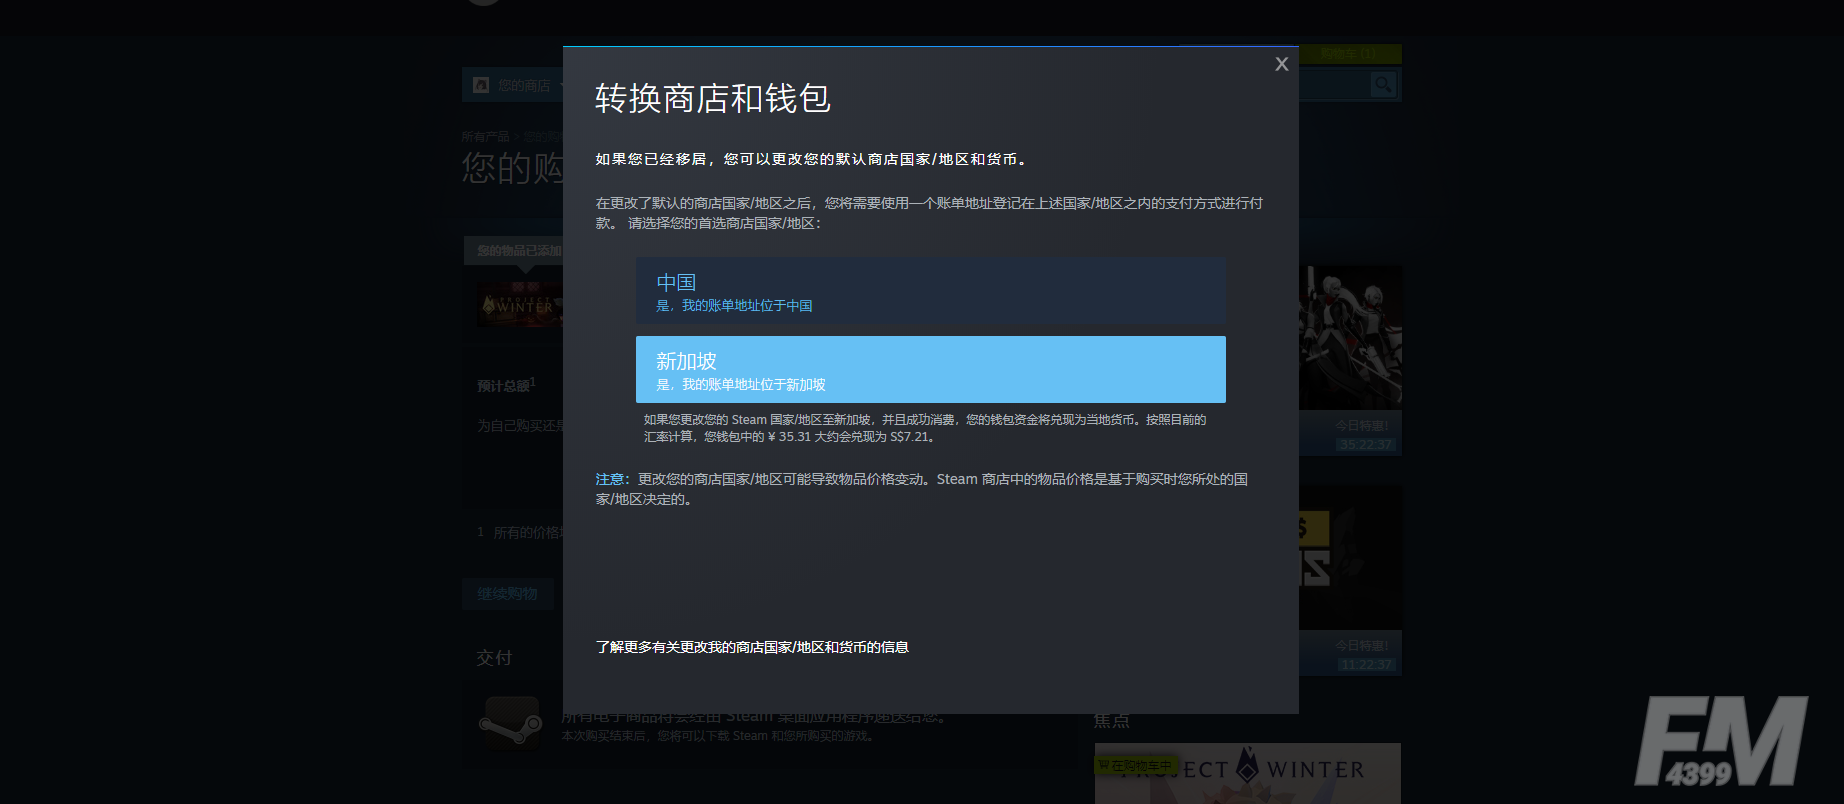This screenshot has width=1844, height=804.
Task: Choose 新加坡 as store country option
Action: point(930,369)
